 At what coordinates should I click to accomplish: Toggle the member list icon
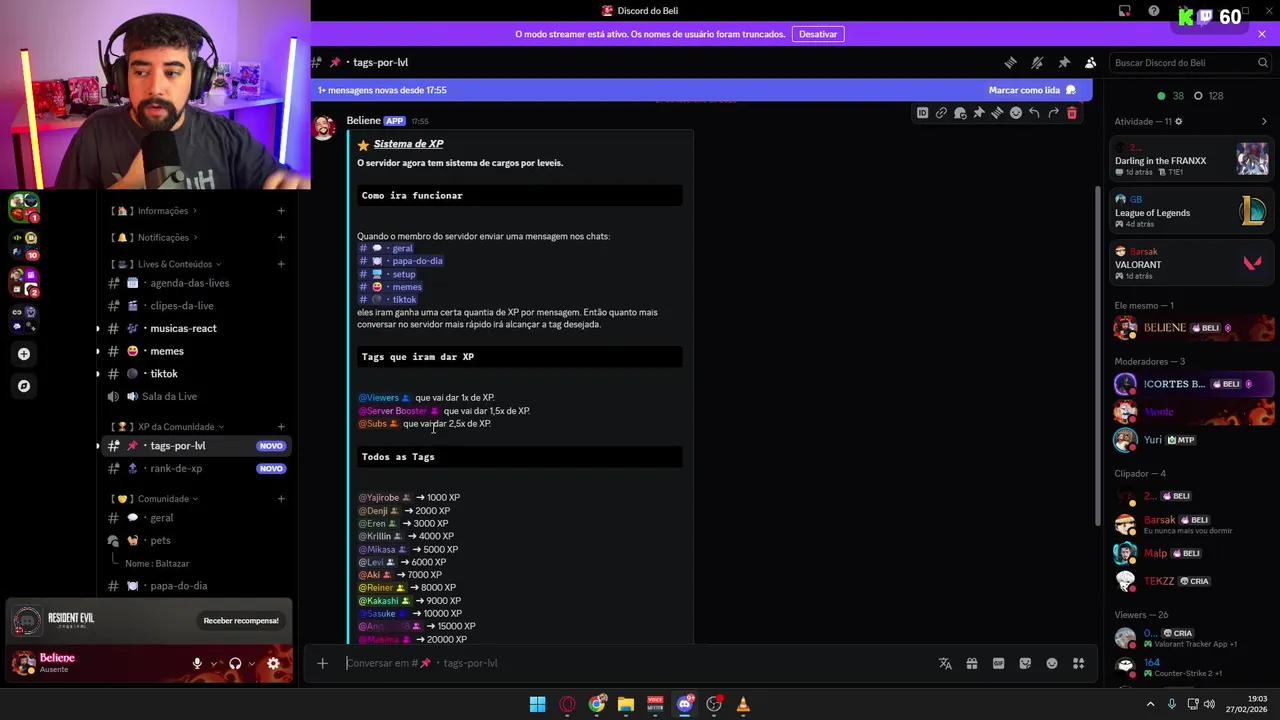tap(1091, 62)
